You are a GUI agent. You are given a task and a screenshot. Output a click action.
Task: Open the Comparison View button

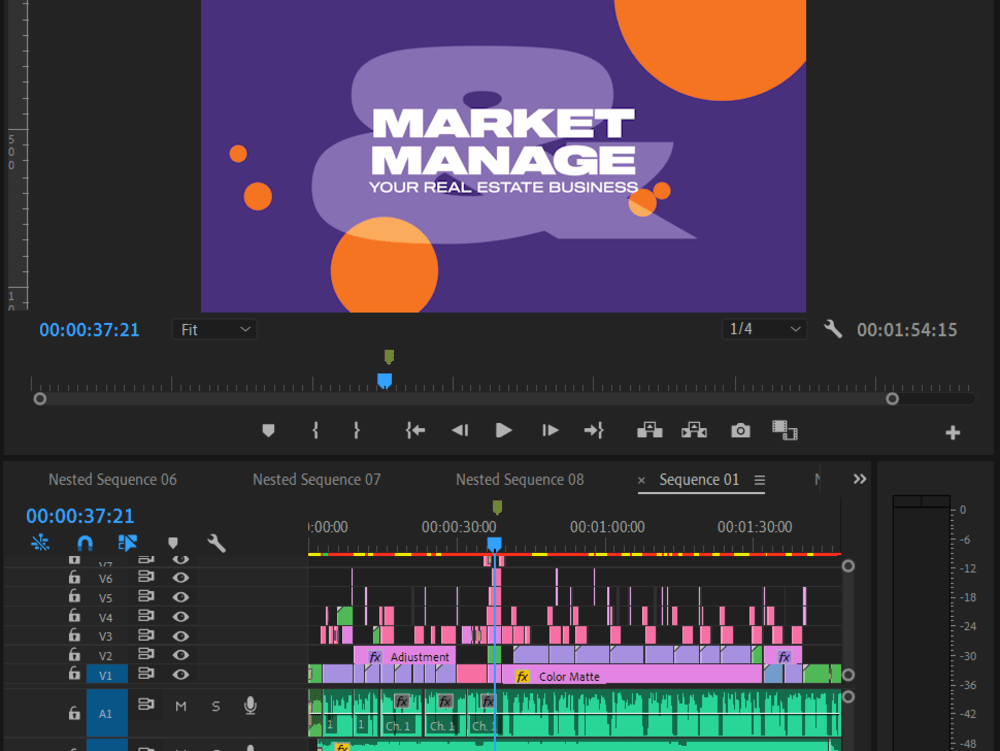[x=785, y=431]
